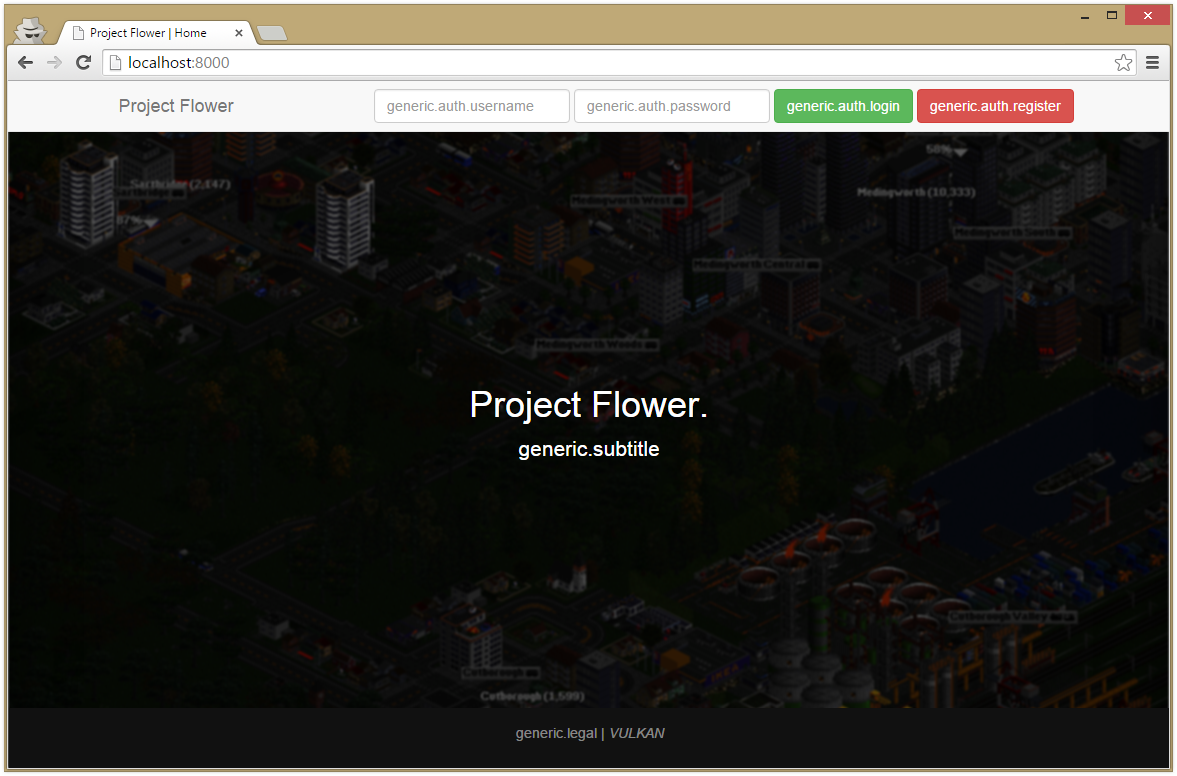The width and height of the screenshot is (1177, 776).
Task: Click the red generic.auth.register button
Action: coord(995,106)
